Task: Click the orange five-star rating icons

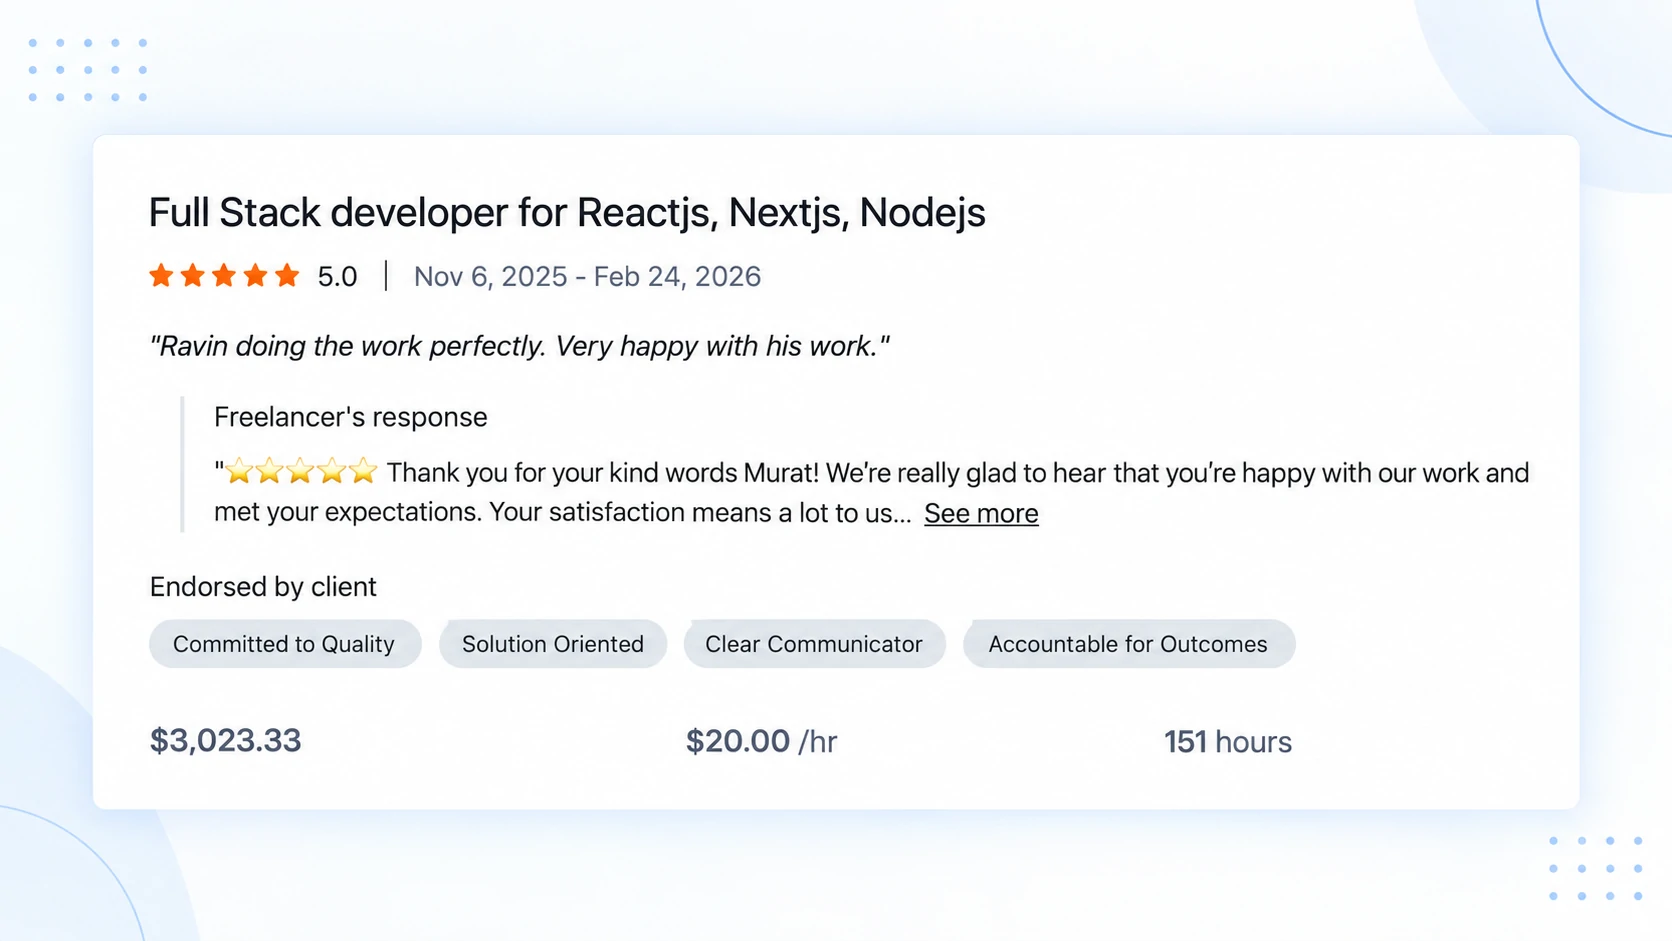Action: (x=224, y=276)
